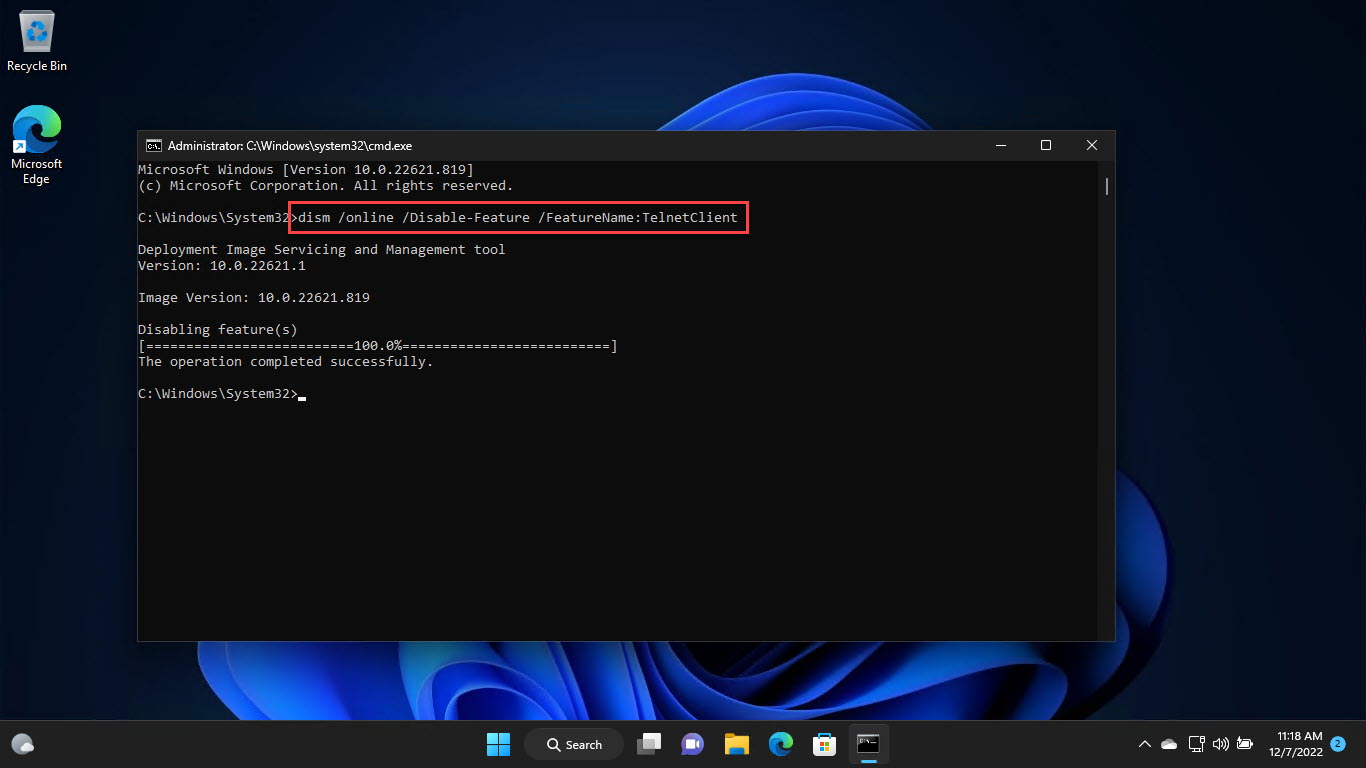This screenshot has height=768, width=1366.
Task: Open the Recycle Bin on the desktop
Action: (36, 30)
